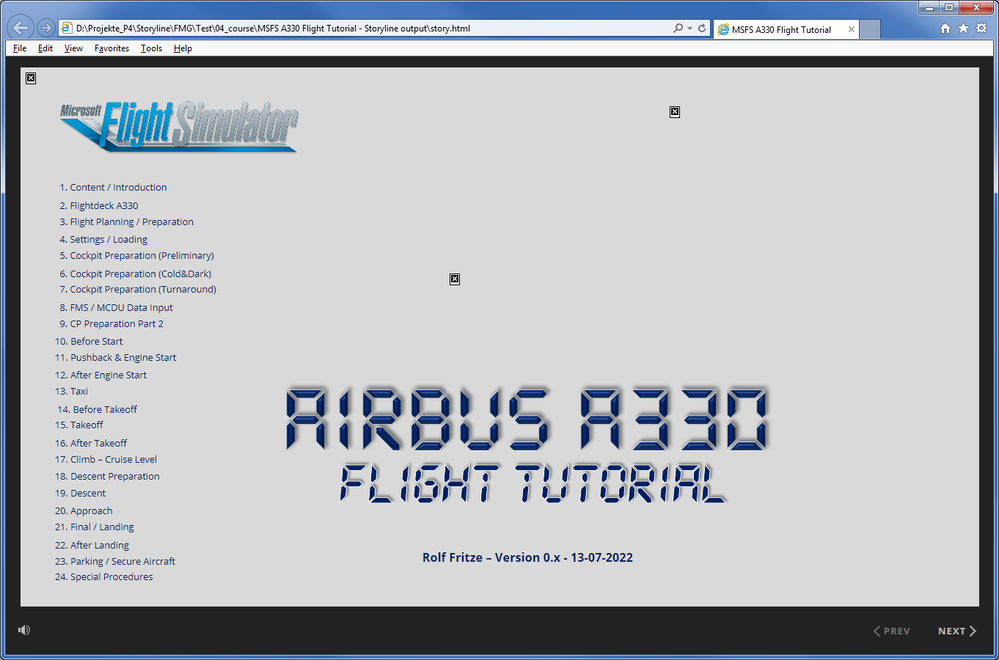Click broken image icon in slide center

pyautogui.click(x=454, y=279)
